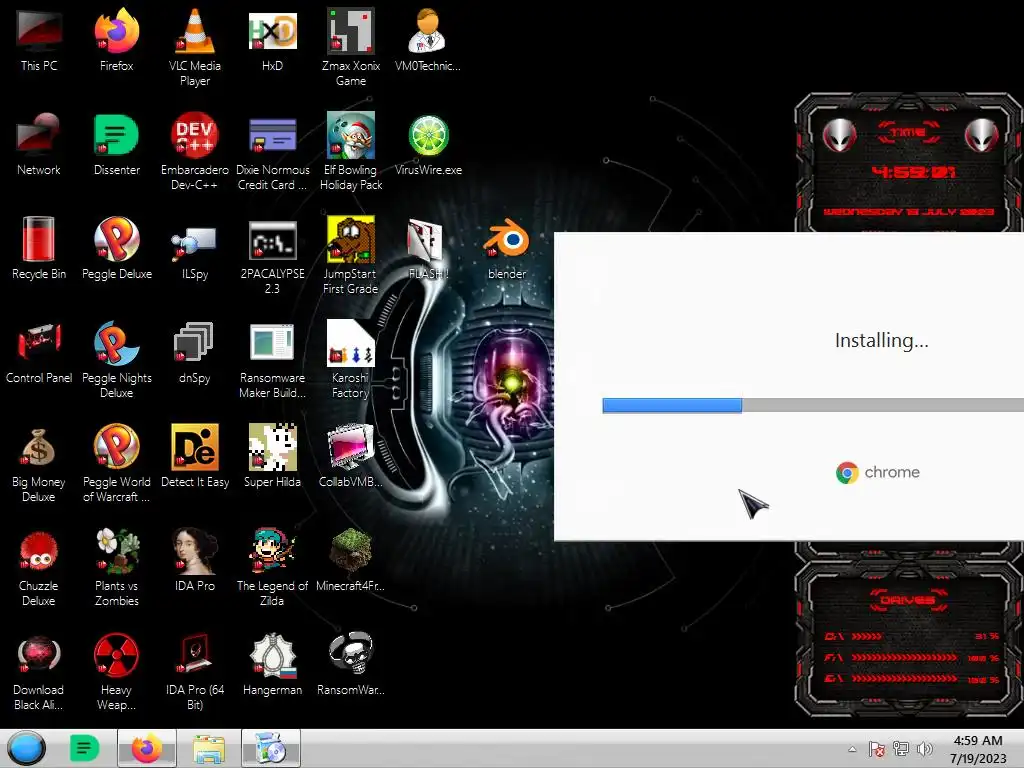Open Embarcadero Dev-C++ icon
Image resolution: width=1024 pixels, height=768 pixels.
tap(195, 152)
